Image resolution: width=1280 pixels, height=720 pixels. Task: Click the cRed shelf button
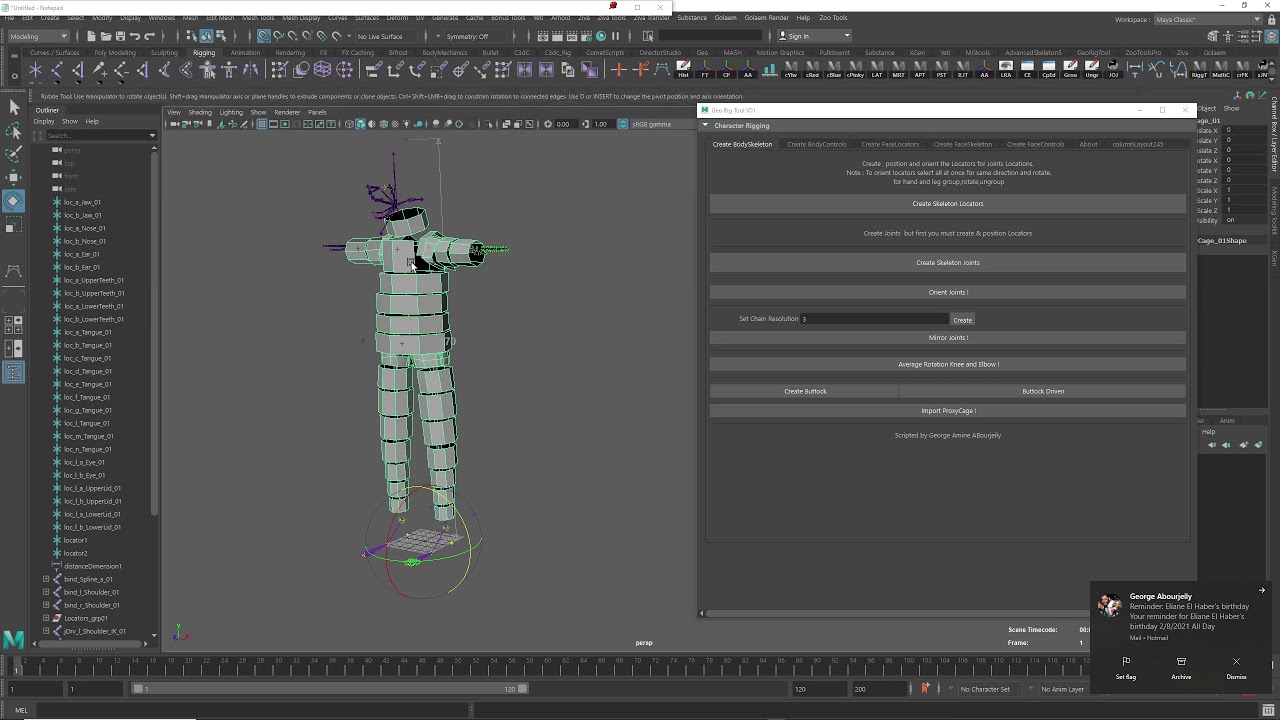tap(812, 70)
